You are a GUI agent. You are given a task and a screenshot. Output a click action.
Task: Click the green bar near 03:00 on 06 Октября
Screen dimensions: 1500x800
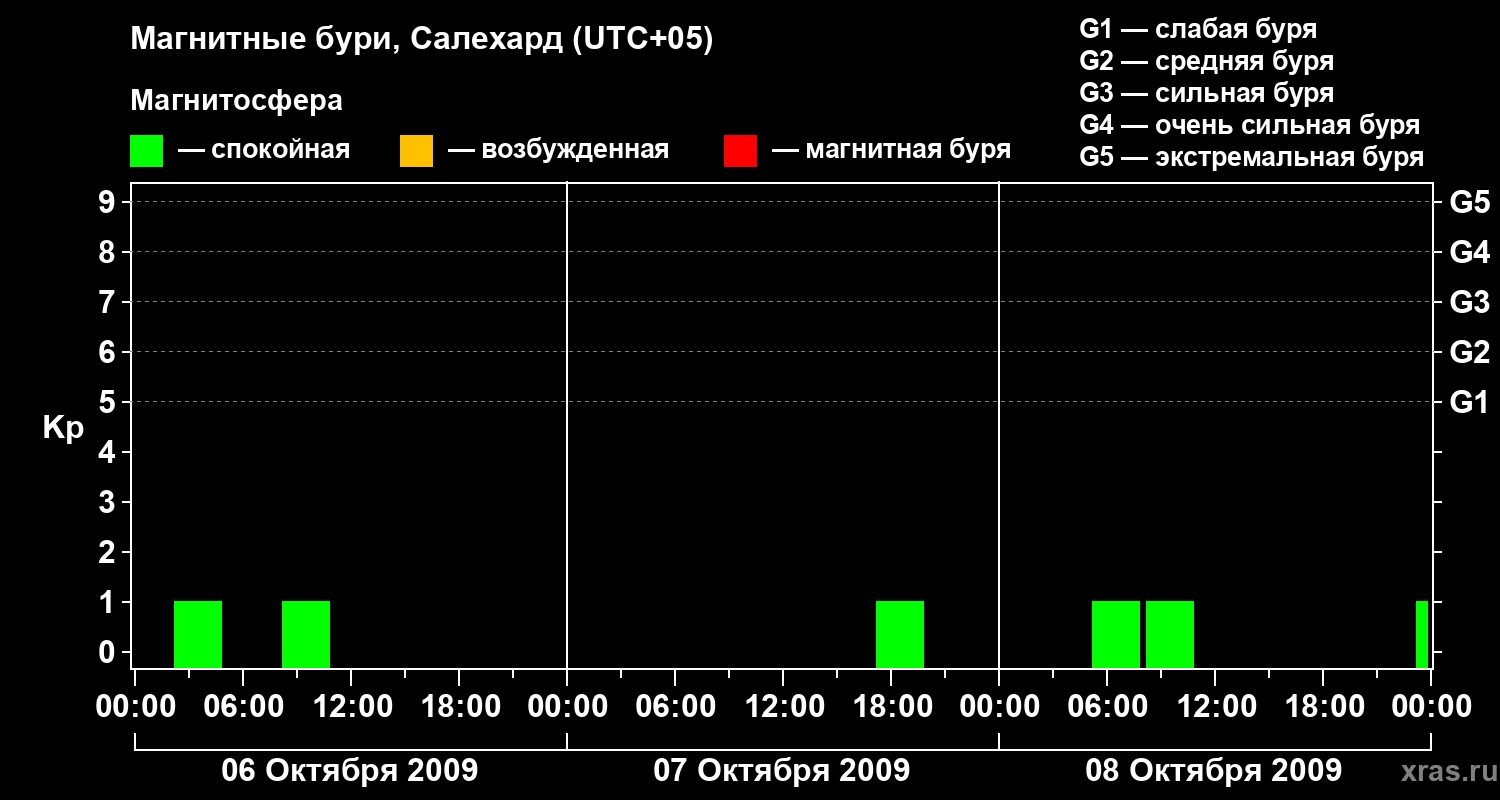[198, 634]
